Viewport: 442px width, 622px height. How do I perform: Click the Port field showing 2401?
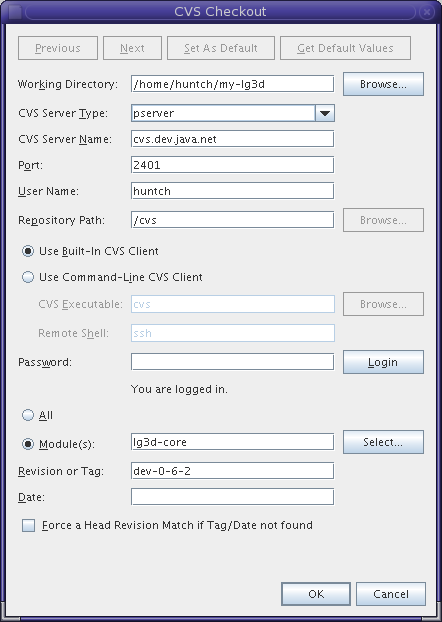233,165
